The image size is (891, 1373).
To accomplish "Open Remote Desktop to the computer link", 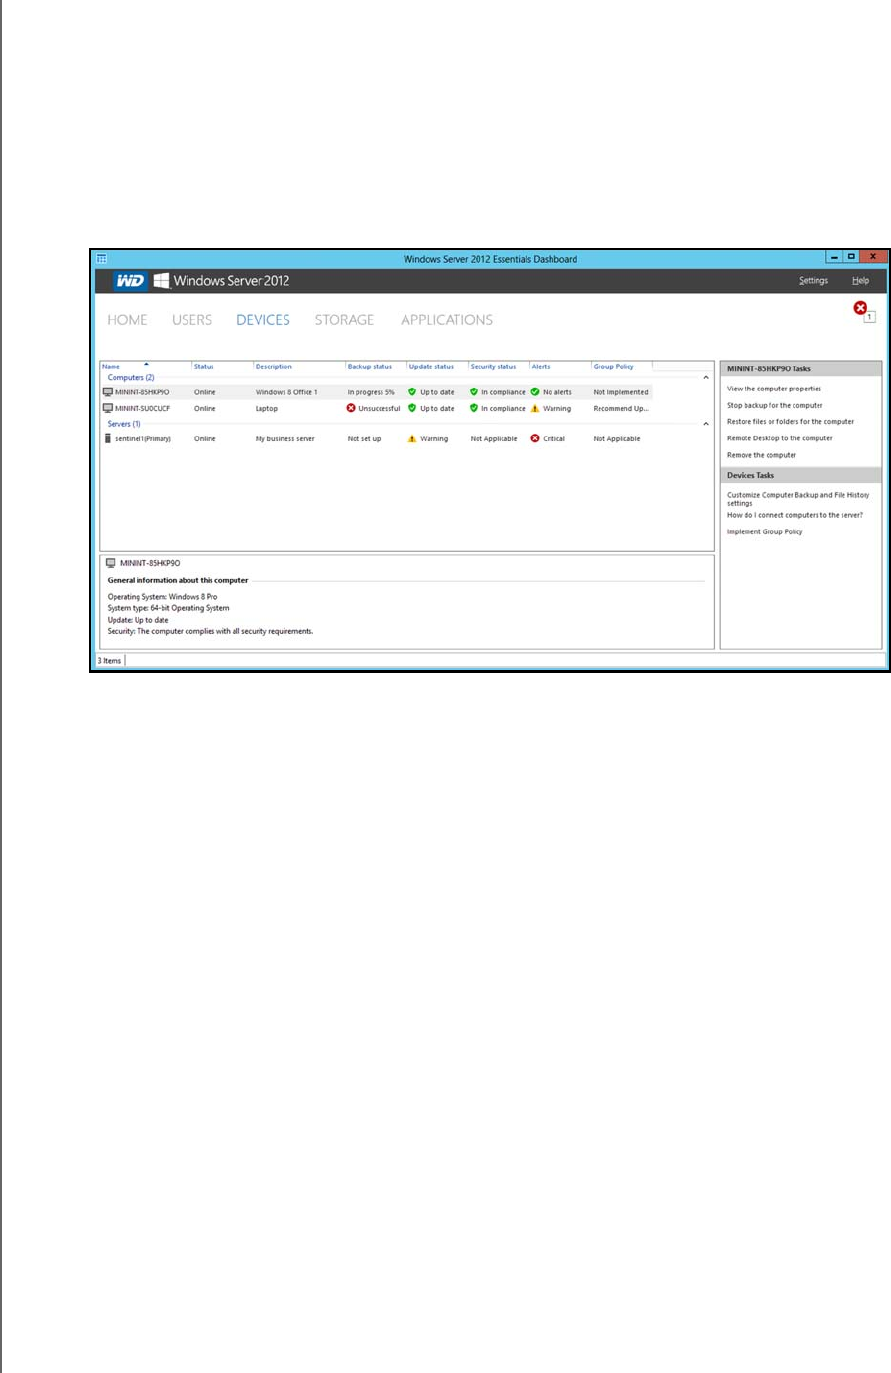I will pos(779,438).
